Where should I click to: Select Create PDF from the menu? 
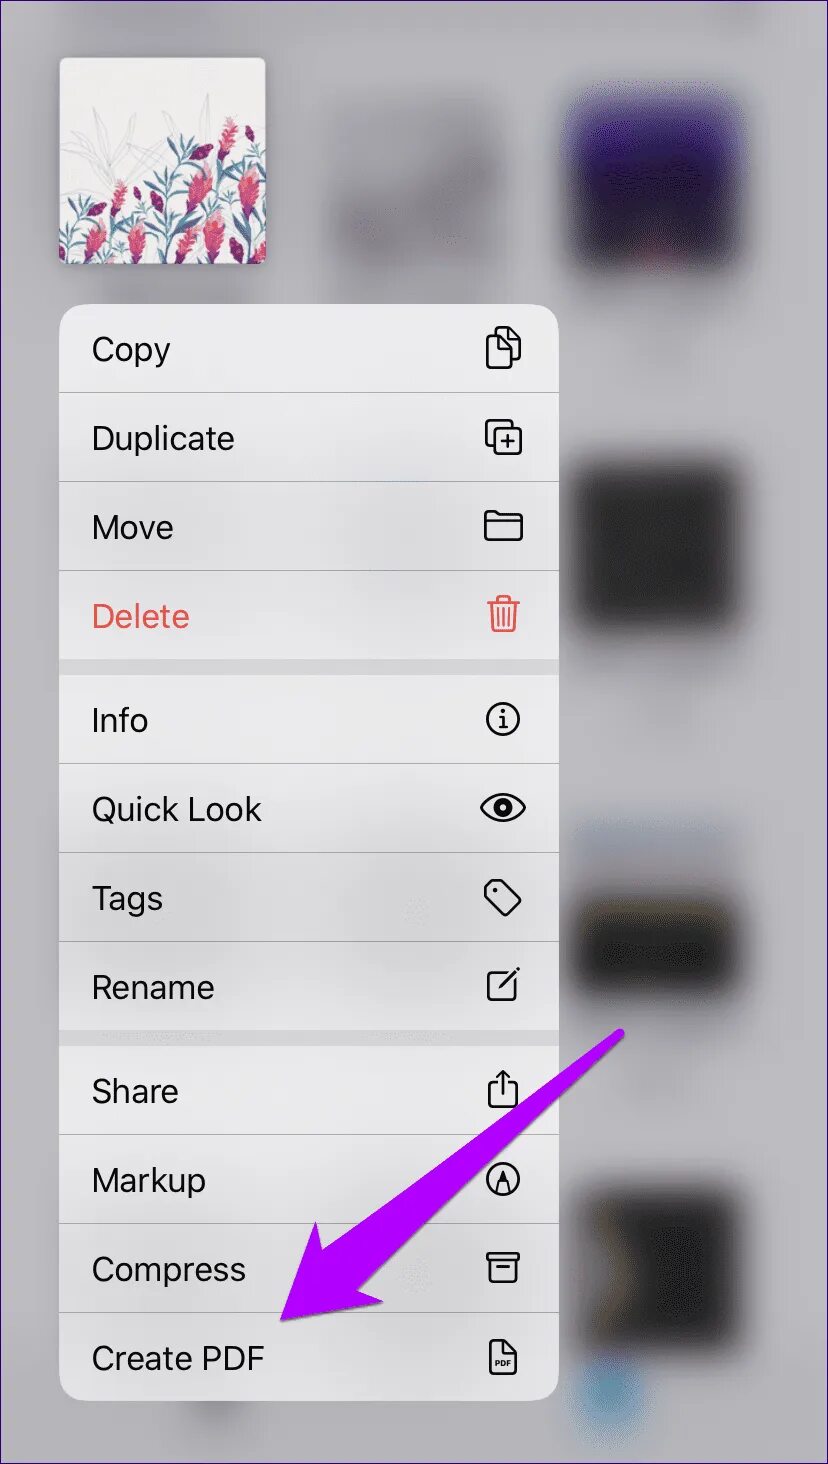309,1357
